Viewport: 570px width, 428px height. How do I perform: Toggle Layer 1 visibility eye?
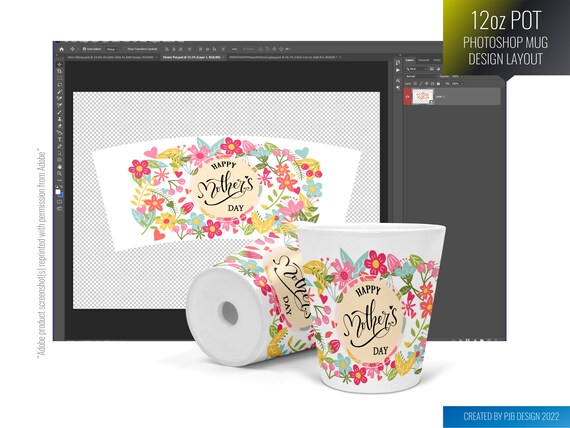pos(408,97)
